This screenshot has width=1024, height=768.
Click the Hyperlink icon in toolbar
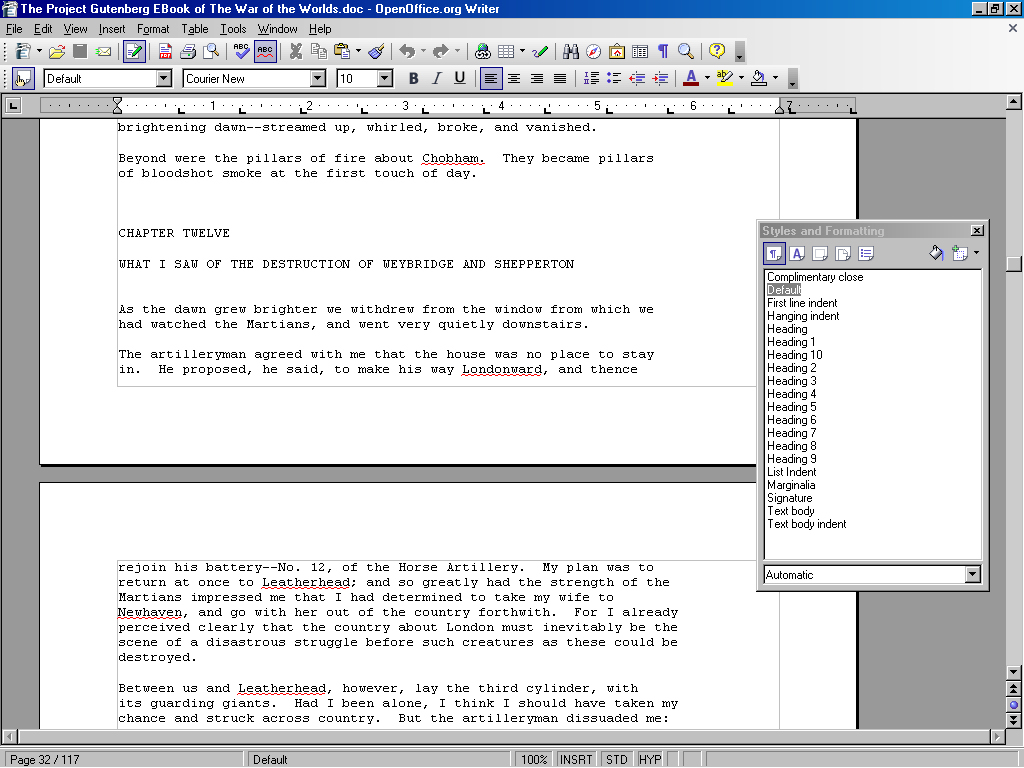[x=483, y=51]
